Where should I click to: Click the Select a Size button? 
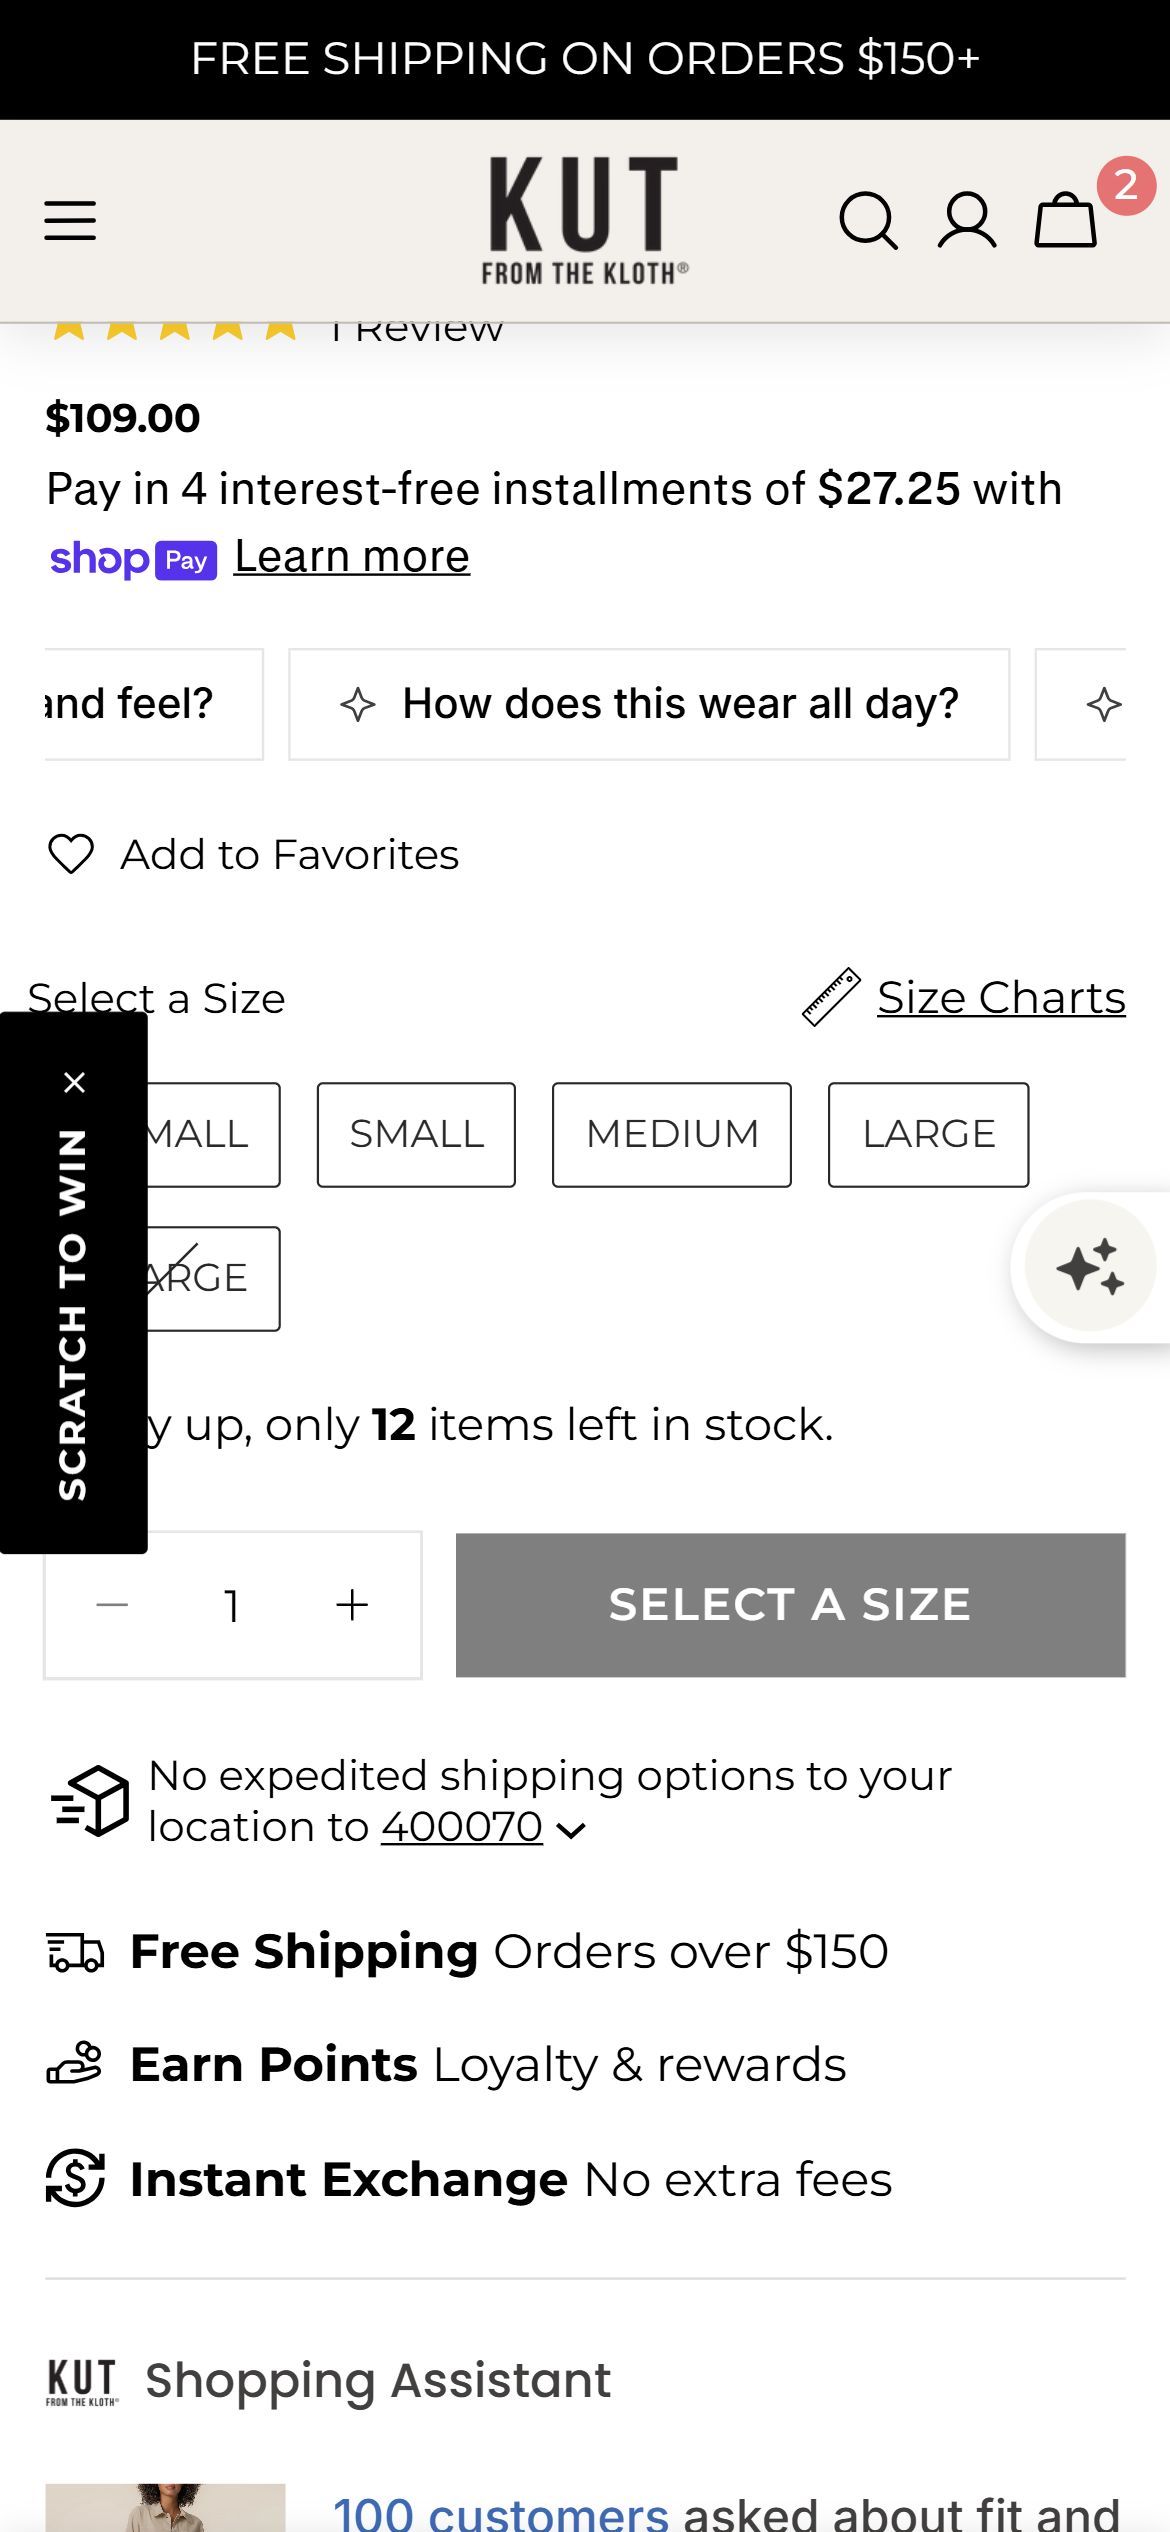[x=791, y=1605]
